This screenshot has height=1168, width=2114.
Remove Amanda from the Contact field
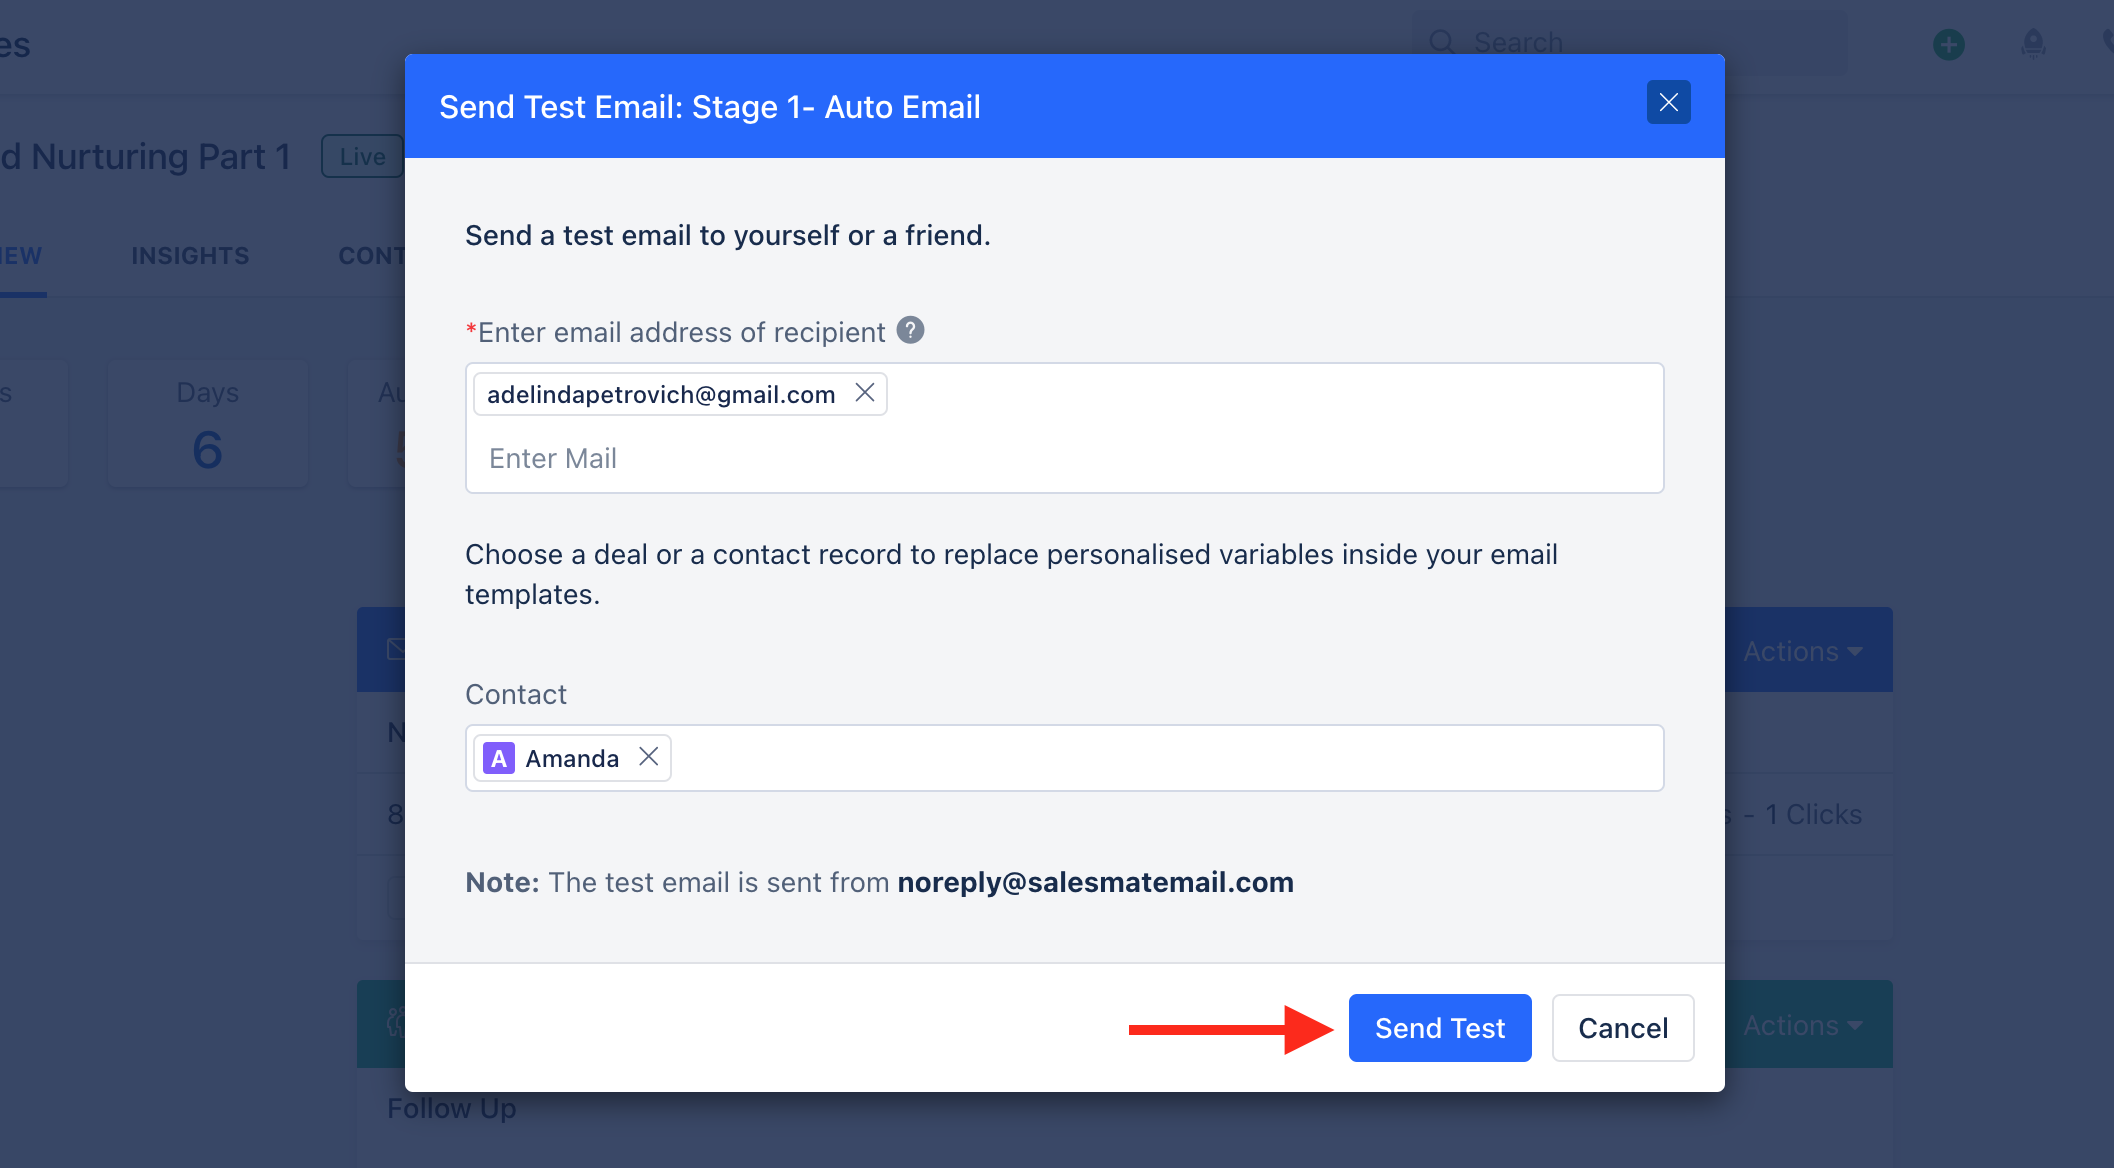pyautogui.click(x=648, y=757)
